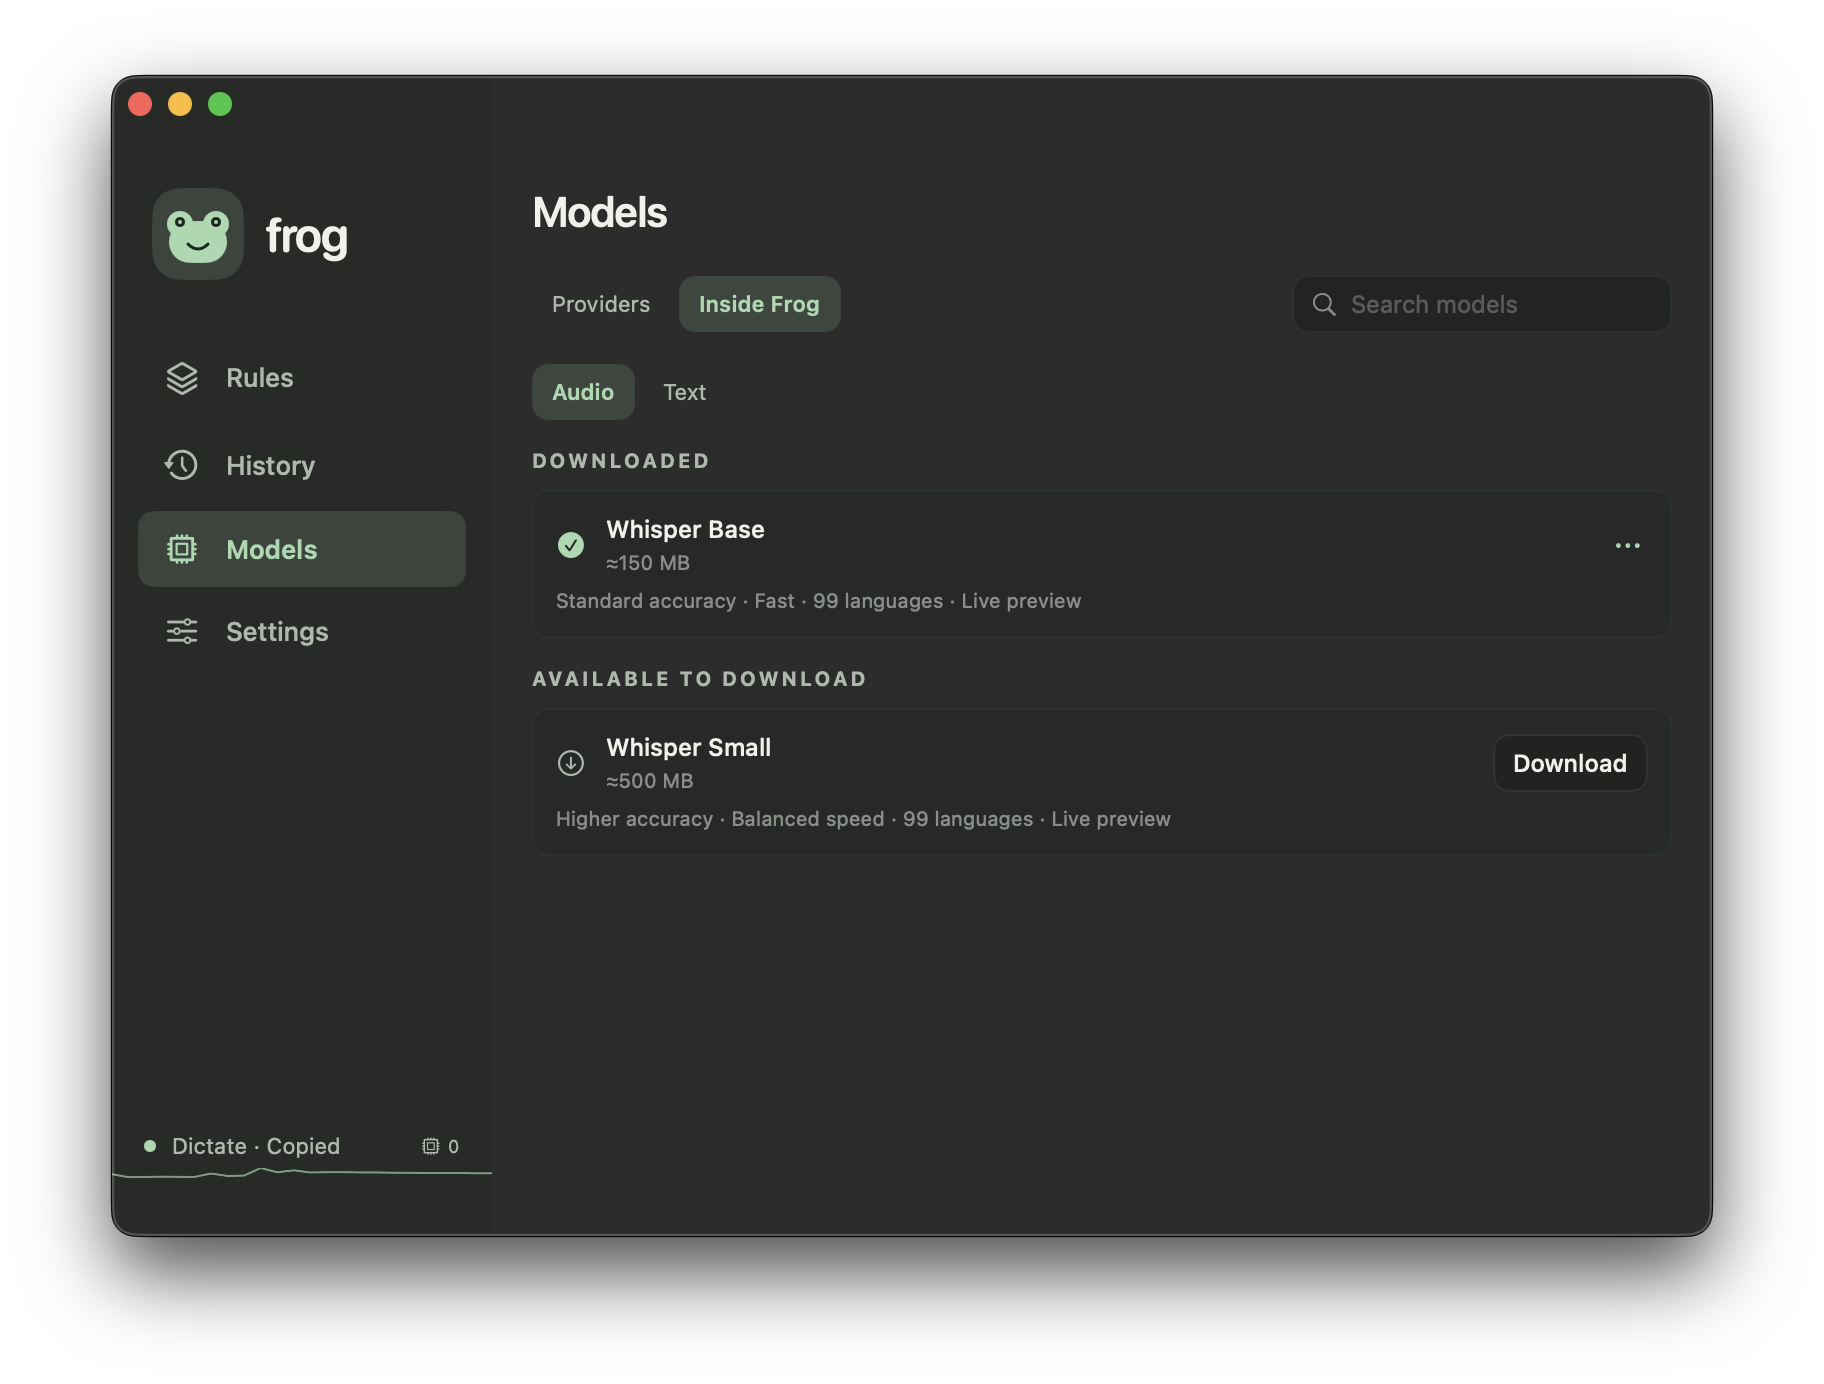Click the Rules layers icon
The width and height of the screenshot is (1824, 1384).
[x=182, y=378]
